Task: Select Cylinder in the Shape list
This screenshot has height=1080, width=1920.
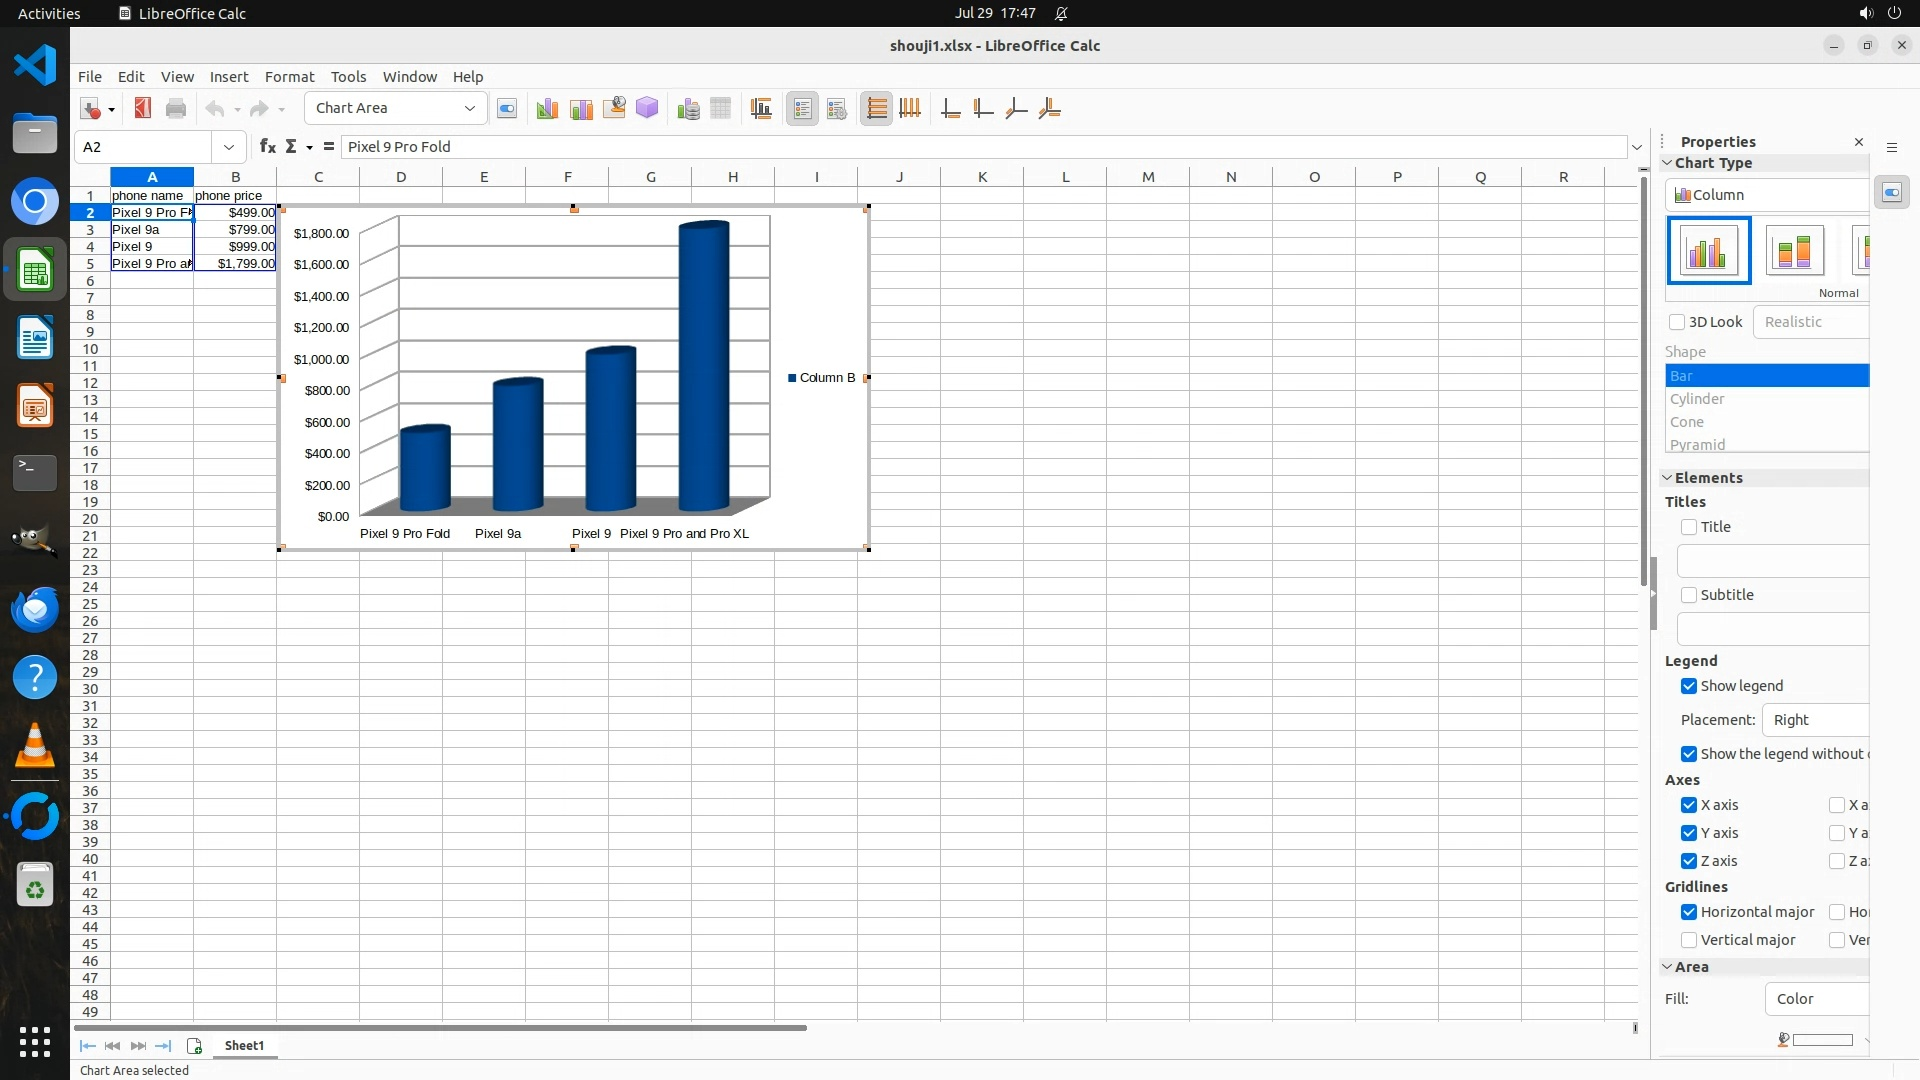Action: (x=1697, y=399)
